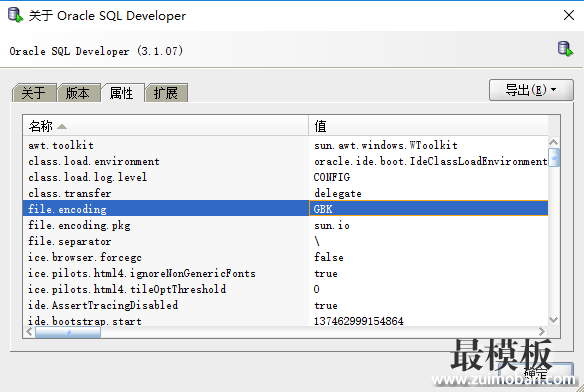Click the horizontal scrollbar right arrow

tap(542, 332)
